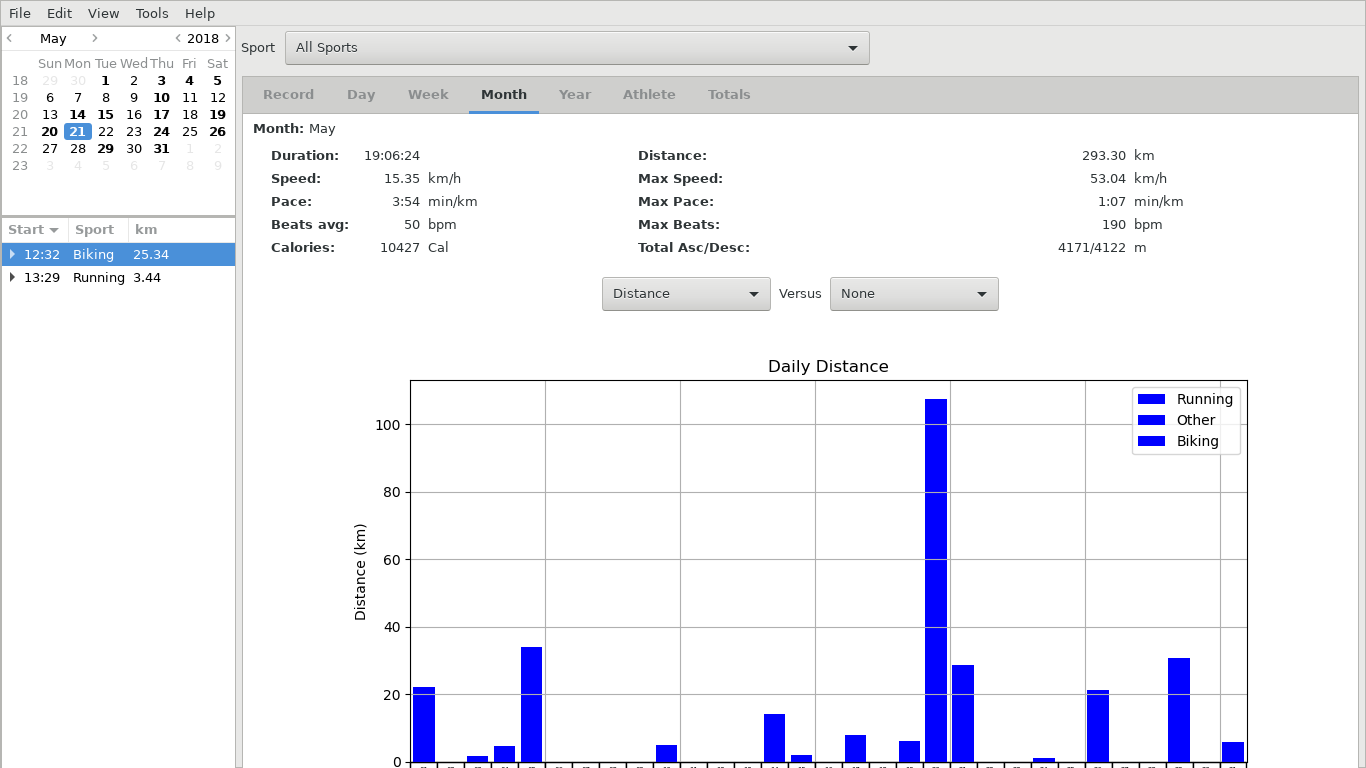The height and width of the screenshot is (768, 1366).
Task: Expand the 12:32 Biking activity row
Action: (x=12, y=255)
